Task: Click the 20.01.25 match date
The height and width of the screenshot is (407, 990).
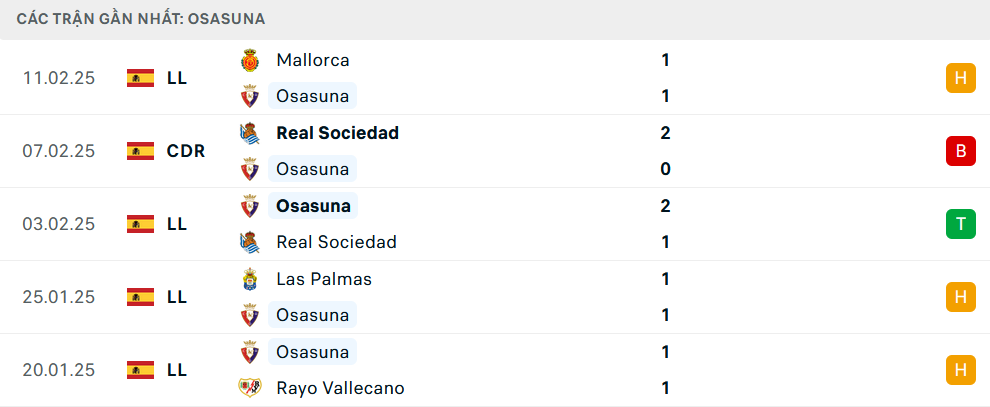Action: click(59, 370)
